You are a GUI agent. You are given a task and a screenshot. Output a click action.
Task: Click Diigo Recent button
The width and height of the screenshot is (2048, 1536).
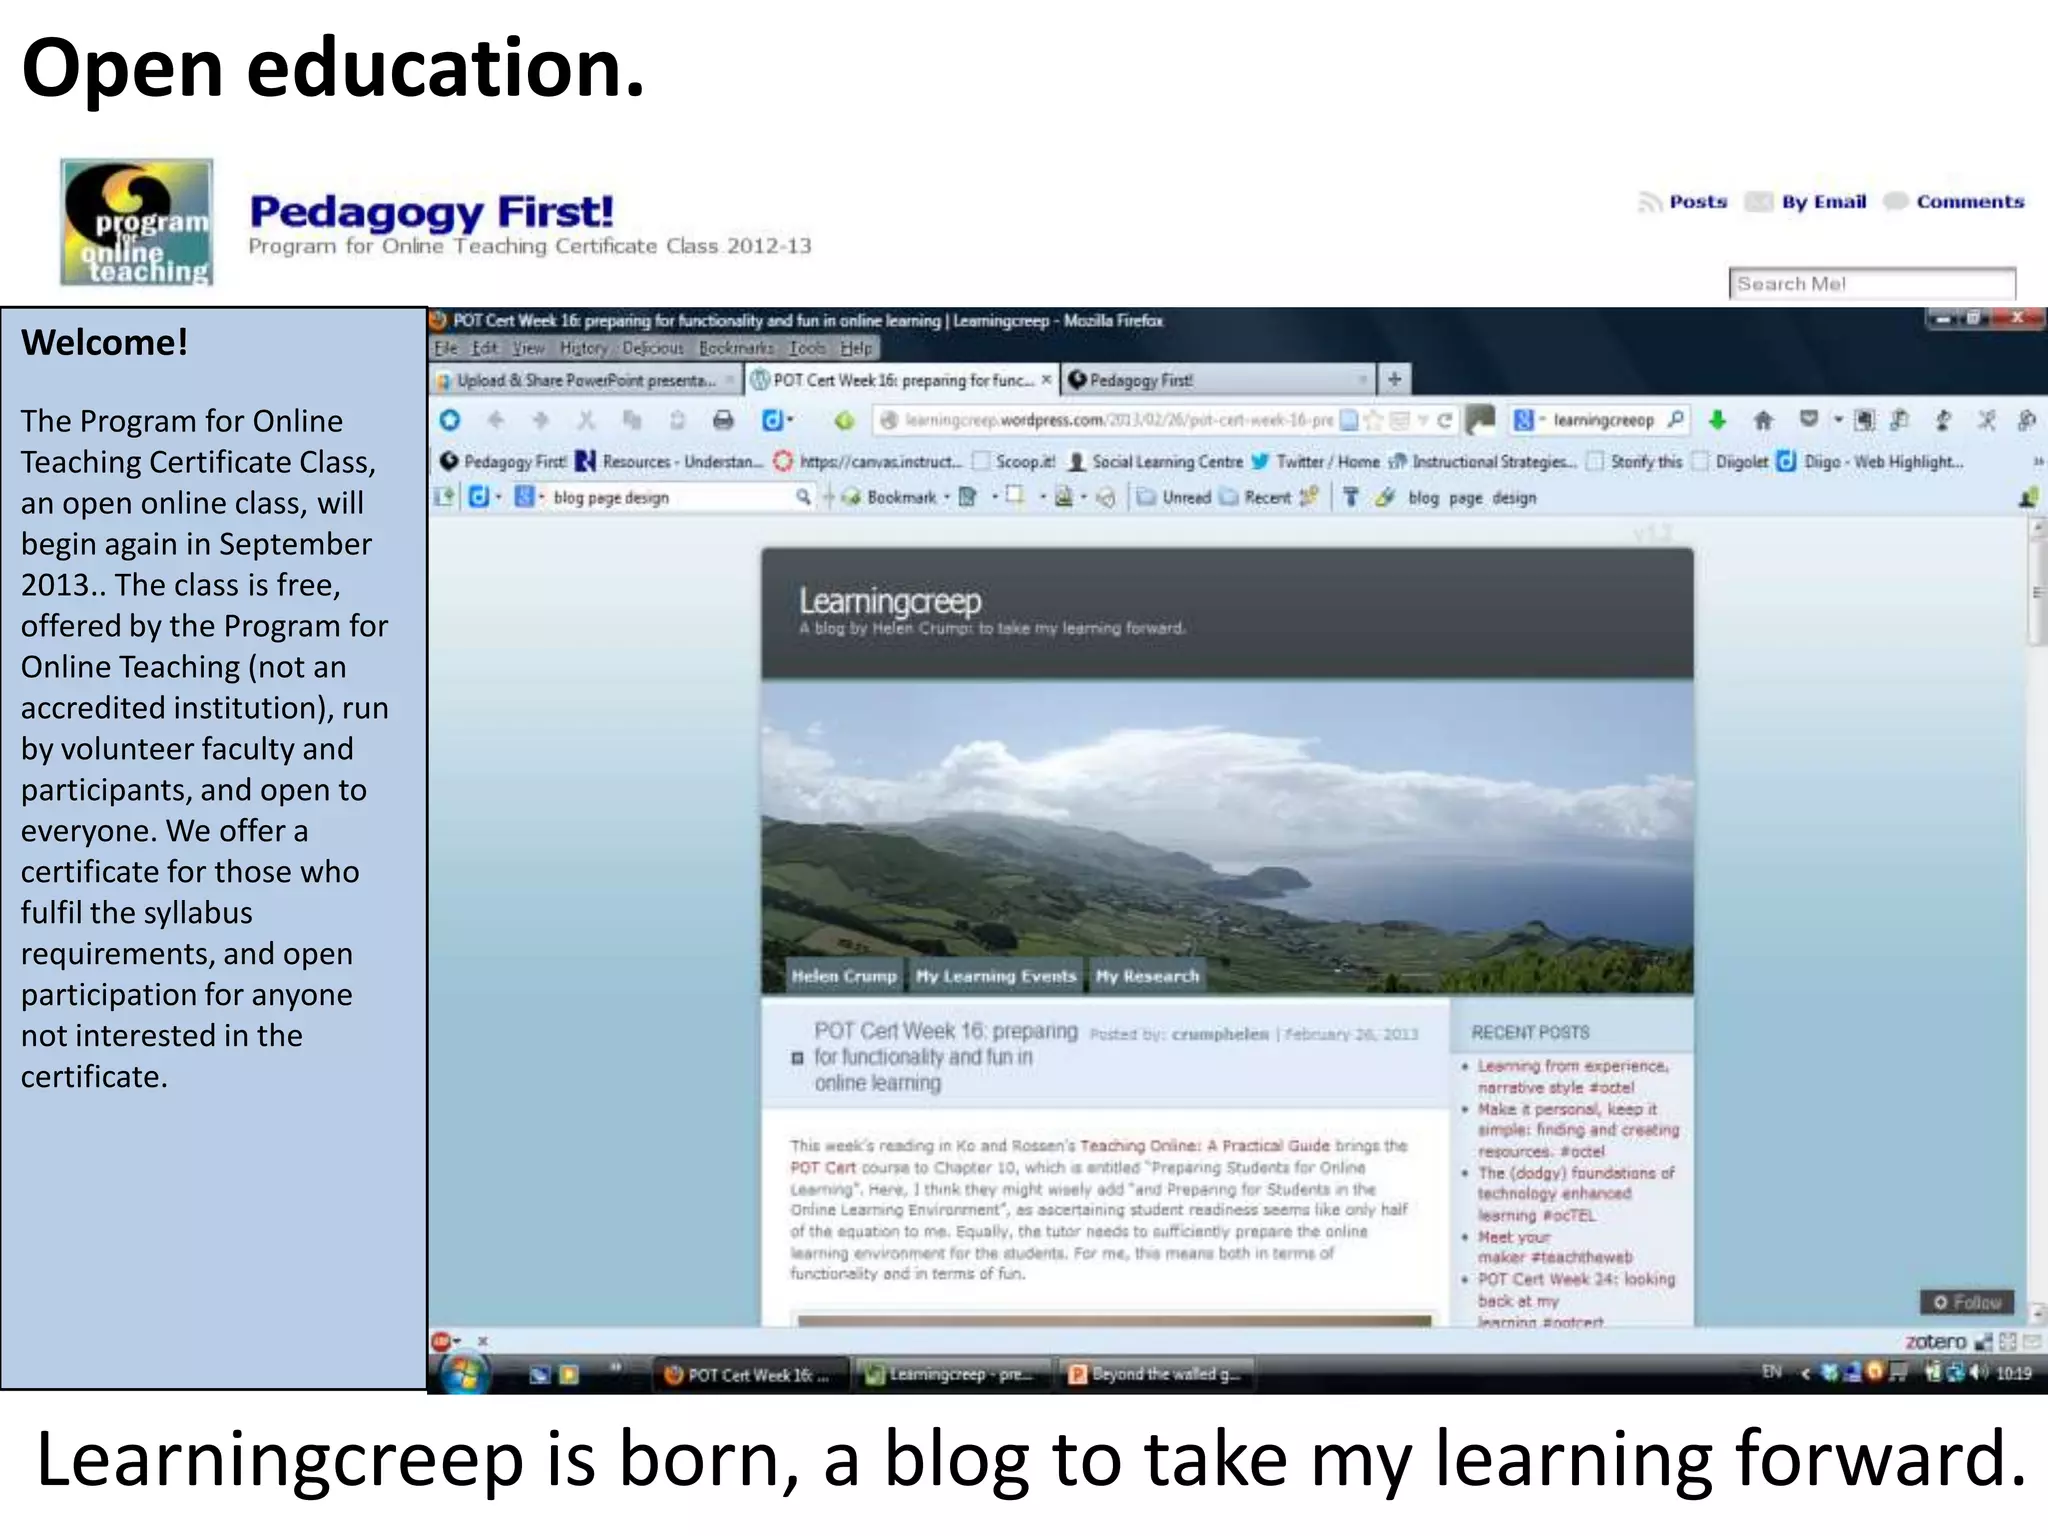(1256, 497)
